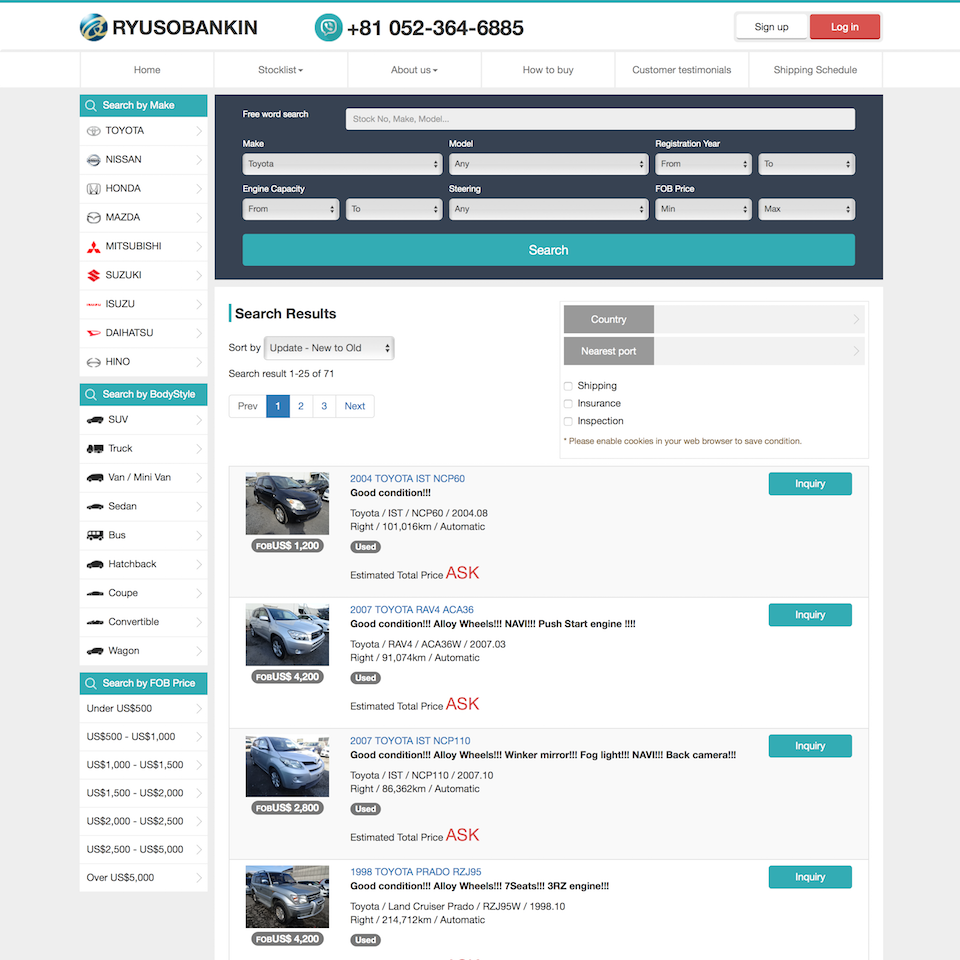This screenshot has height=960, width=960.
Task: Go to results page 3
Action: pyautogui.click(x=324, y=406)
